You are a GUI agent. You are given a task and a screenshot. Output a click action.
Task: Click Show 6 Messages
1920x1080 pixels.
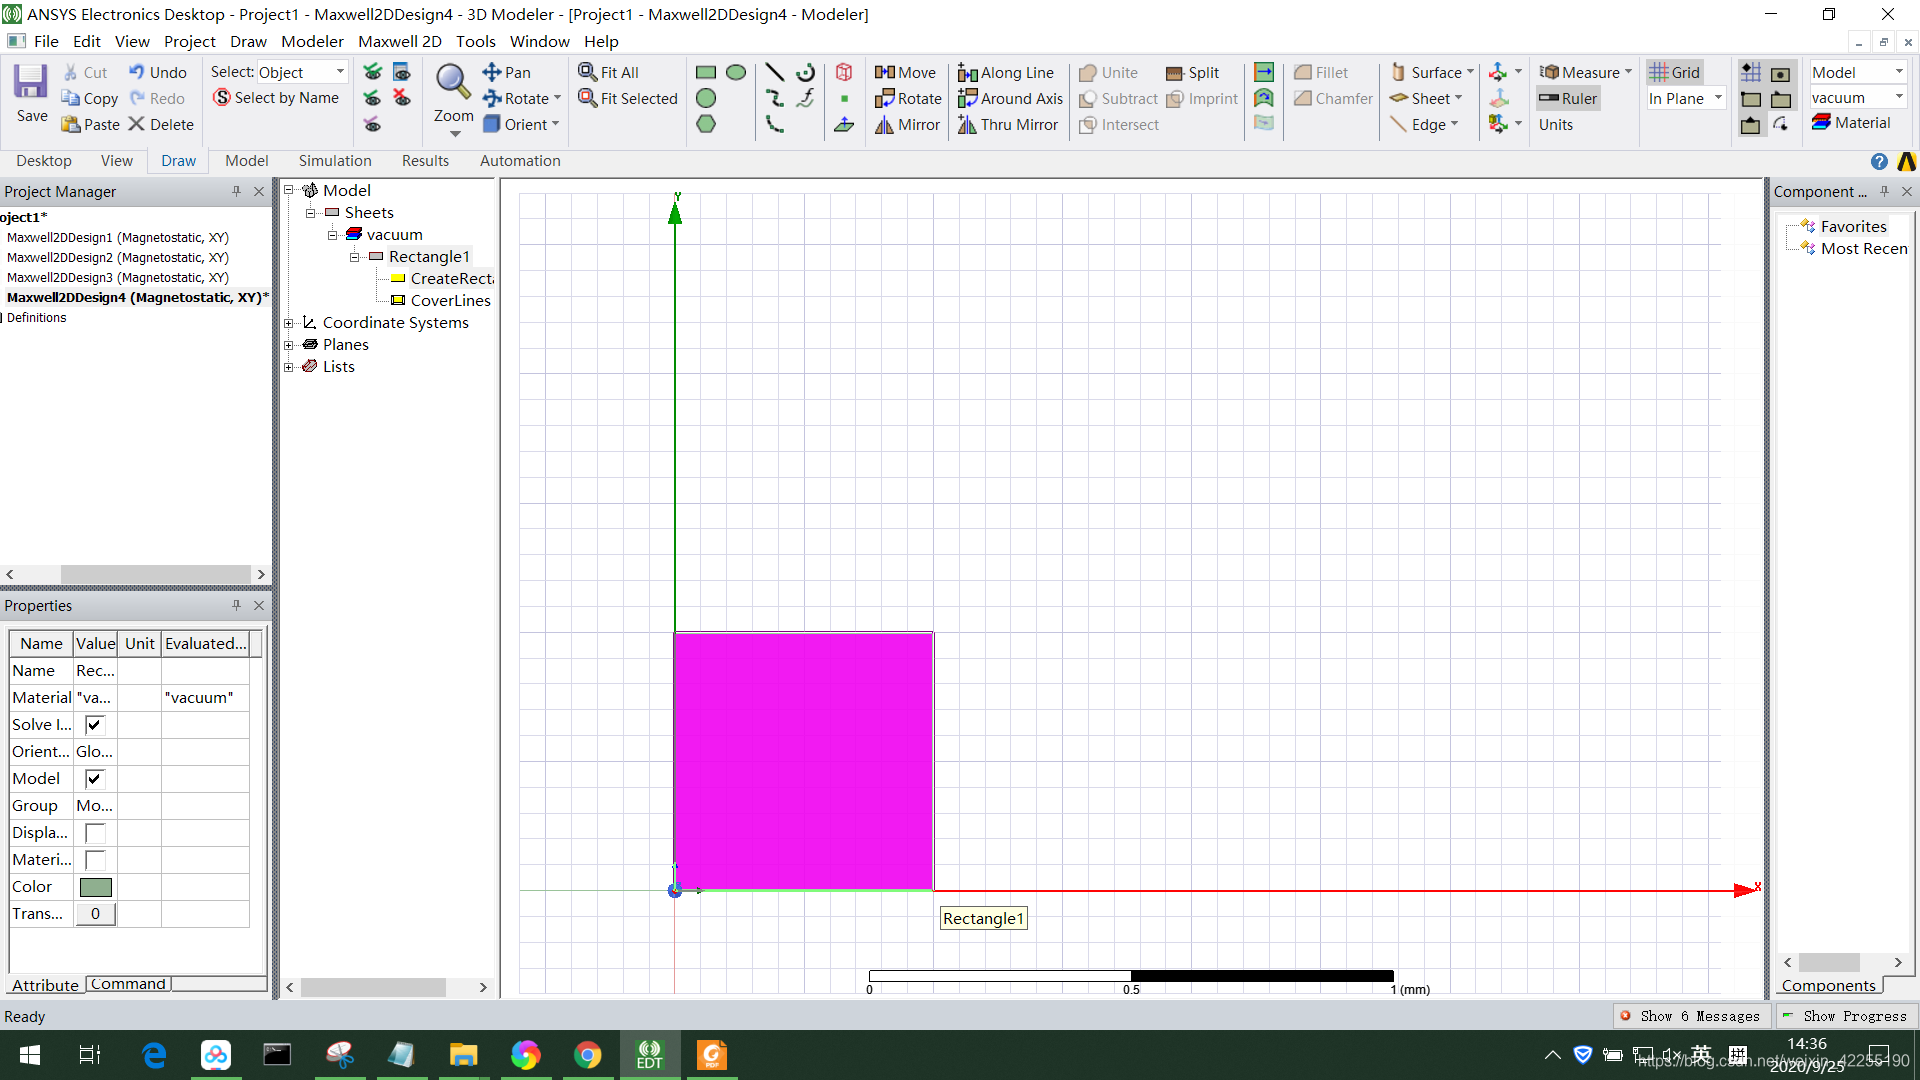pos(1700,1016)
